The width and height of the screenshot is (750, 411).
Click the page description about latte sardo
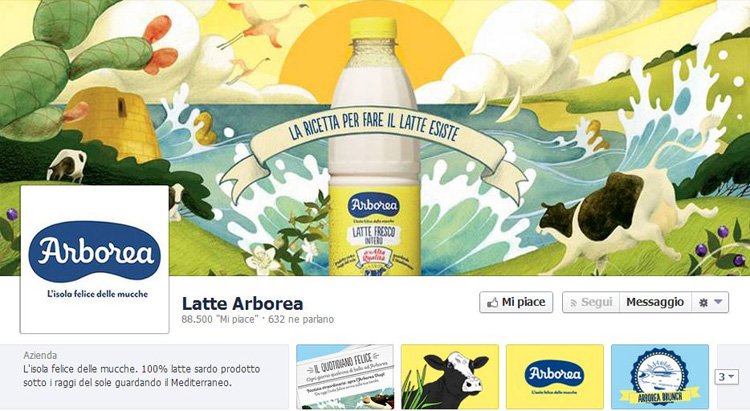coord(142,376)
